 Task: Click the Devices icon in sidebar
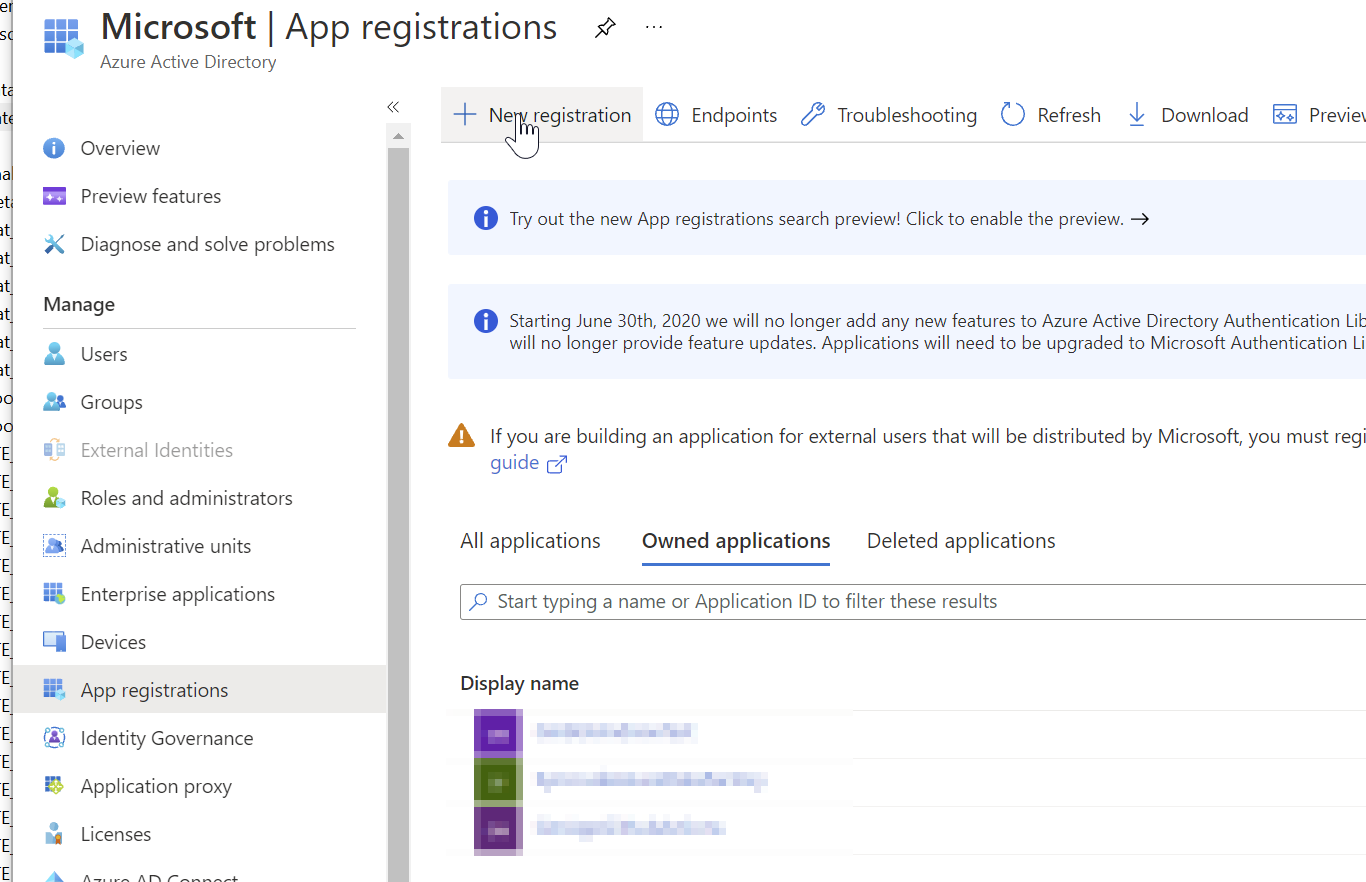(54, 642)
